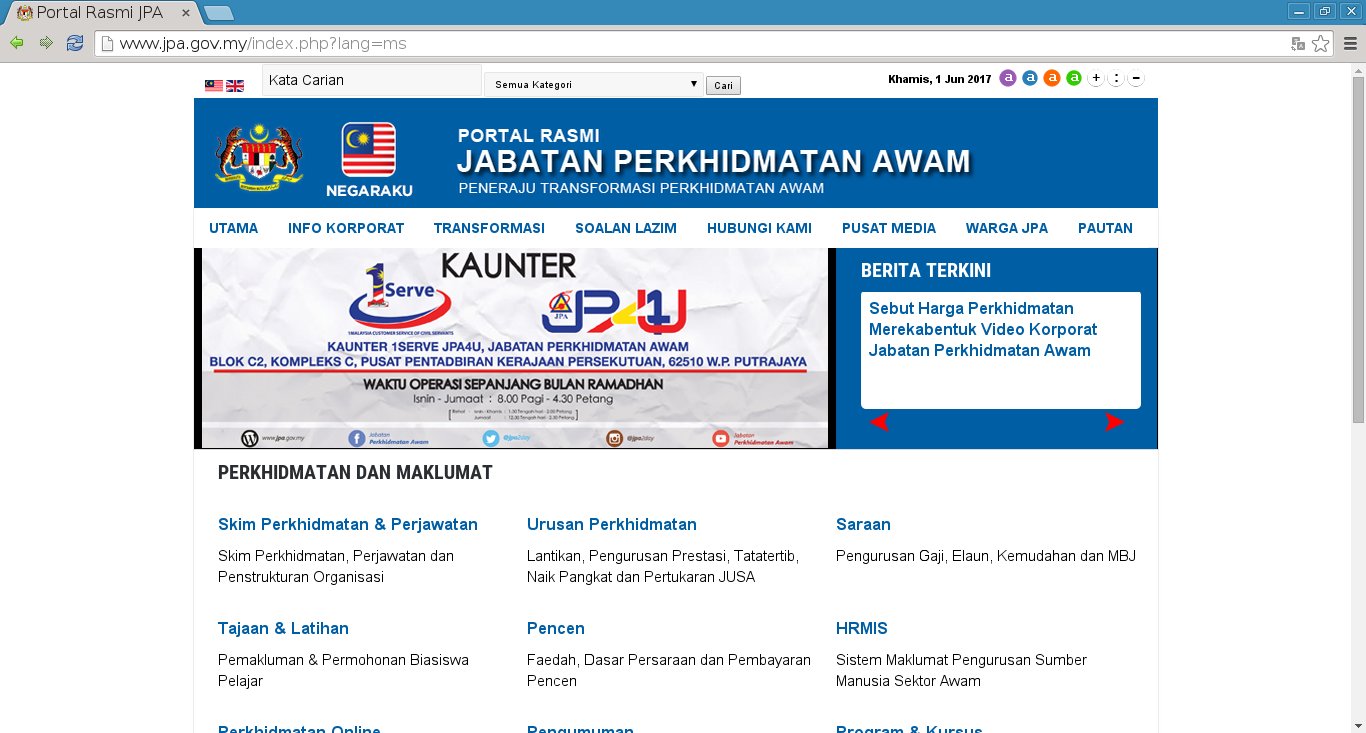Open the translate page icon in the address bar
This screenshot has height=733, width=1366.
pos(1298,43)
